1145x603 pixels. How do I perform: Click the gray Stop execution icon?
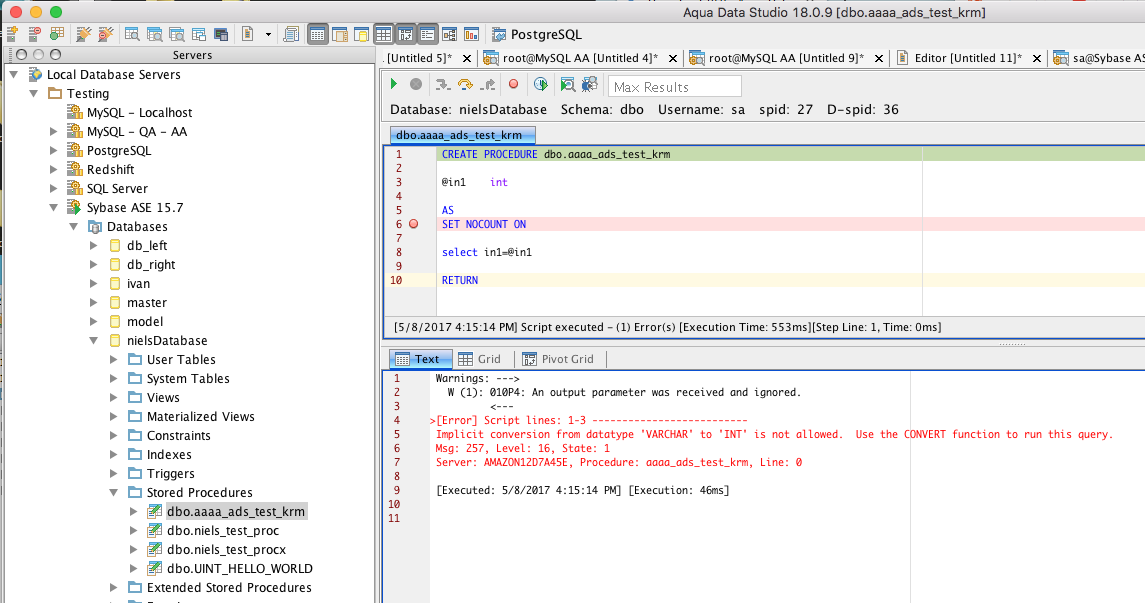(415, 85)
